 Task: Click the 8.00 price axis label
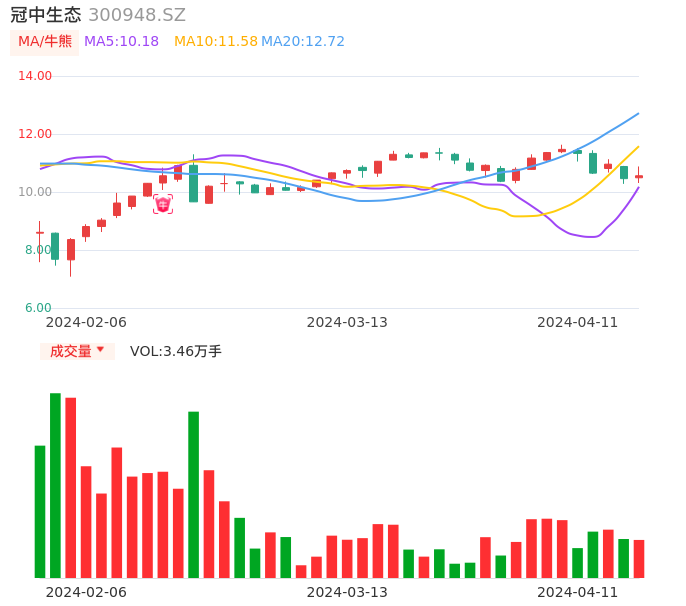tap(38, 250)
